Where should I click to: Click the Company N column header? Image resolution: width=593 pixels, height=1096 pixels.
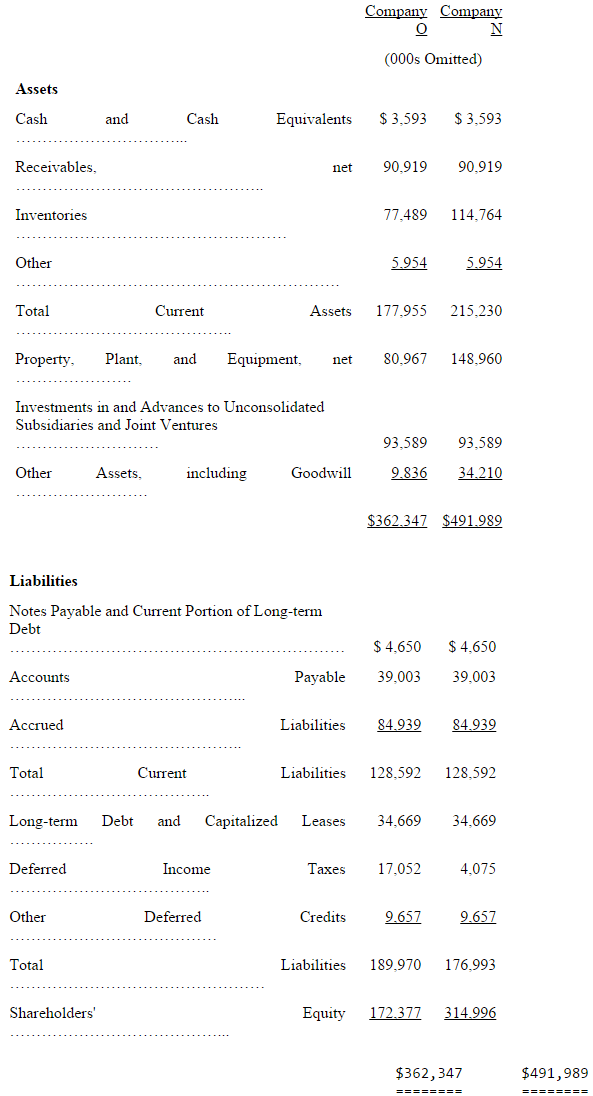click(x=471, y=20)
